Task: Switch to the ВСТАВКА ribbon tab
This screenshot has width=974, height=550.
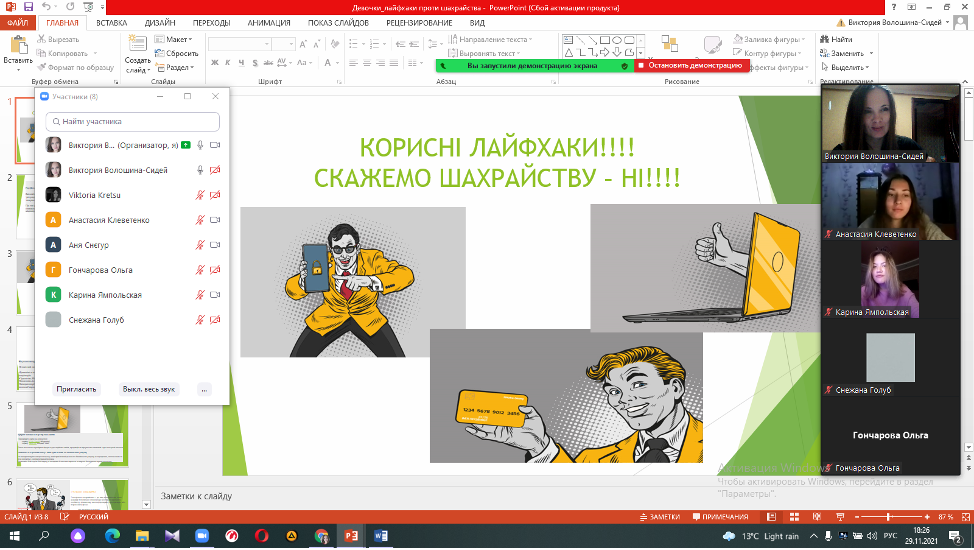Action: pos(112,21)
